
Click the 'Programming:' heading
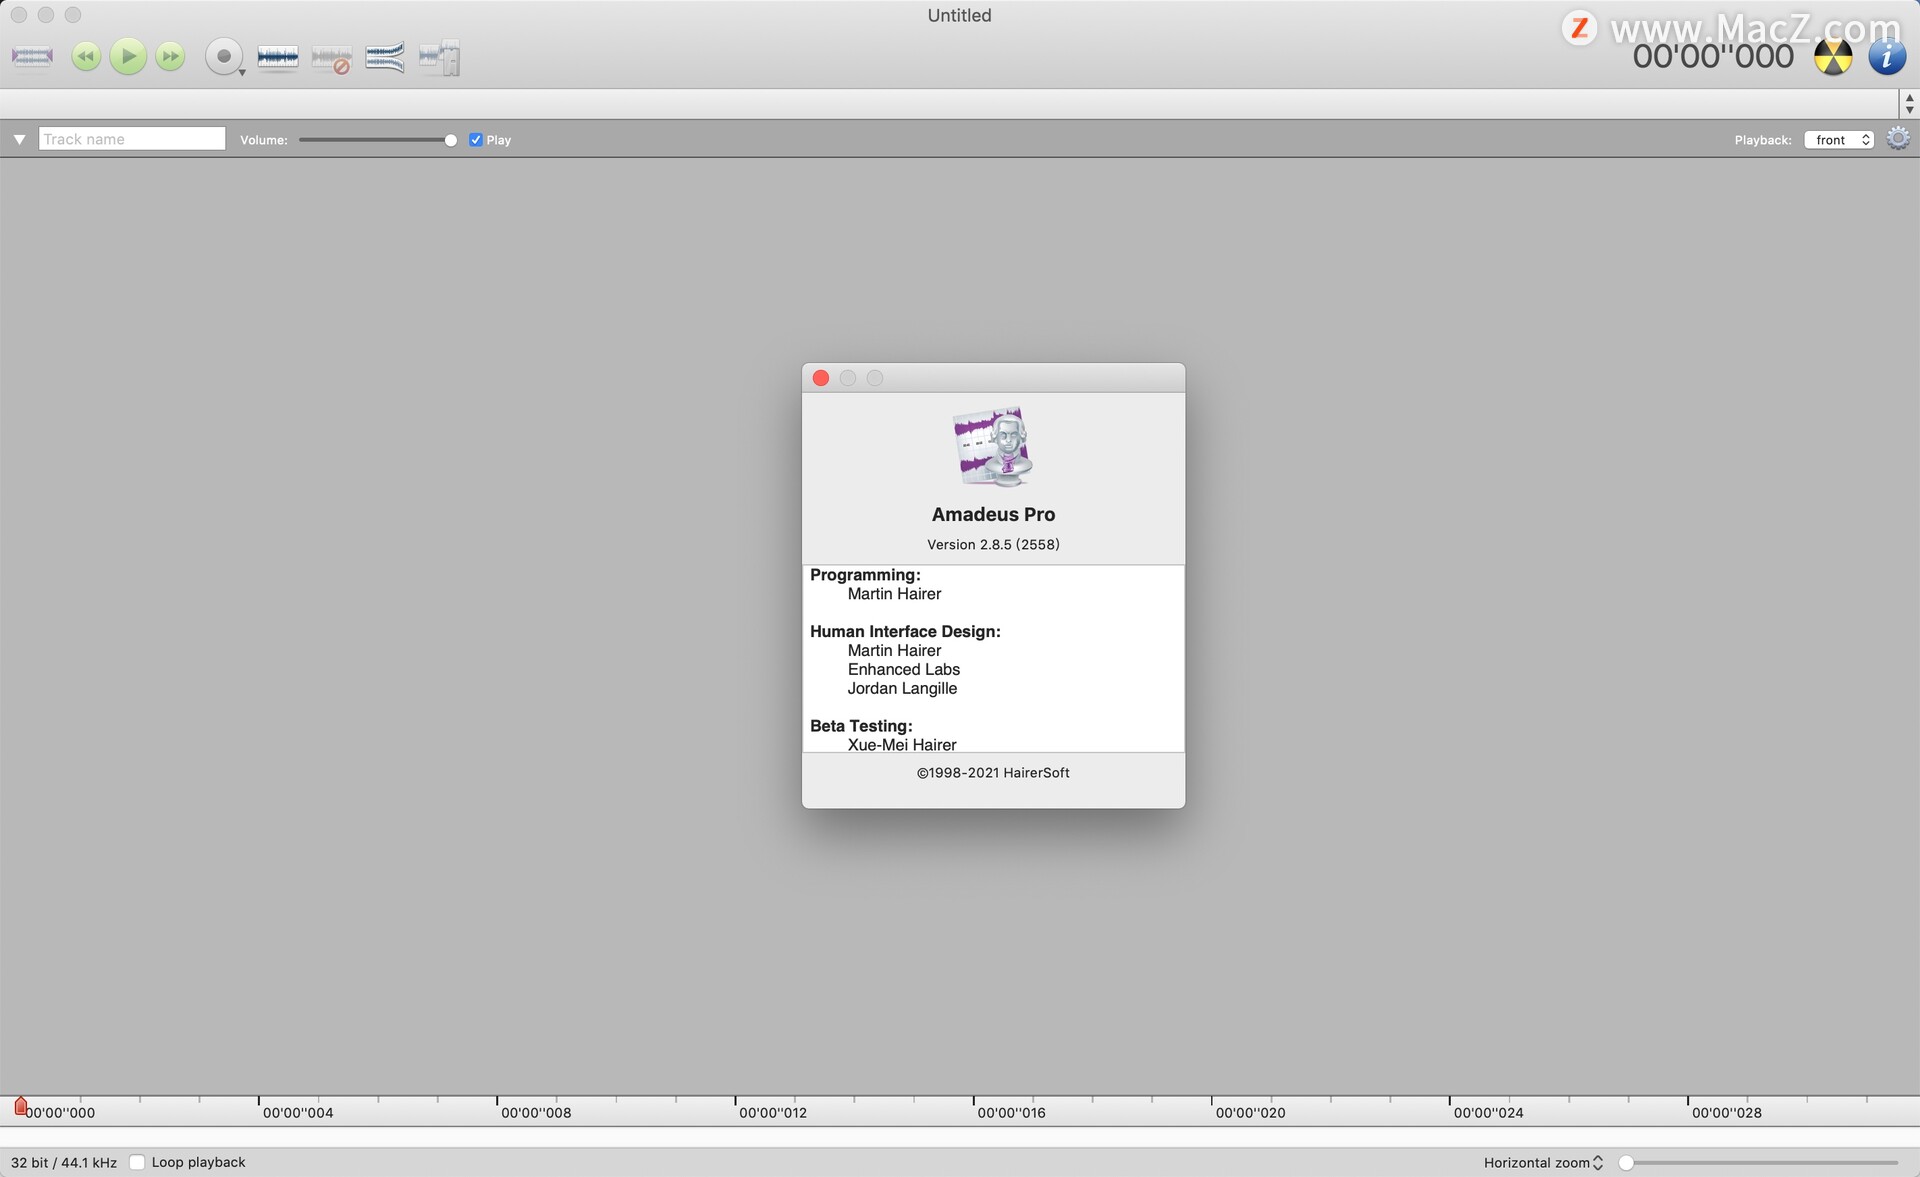coord(865,575)
